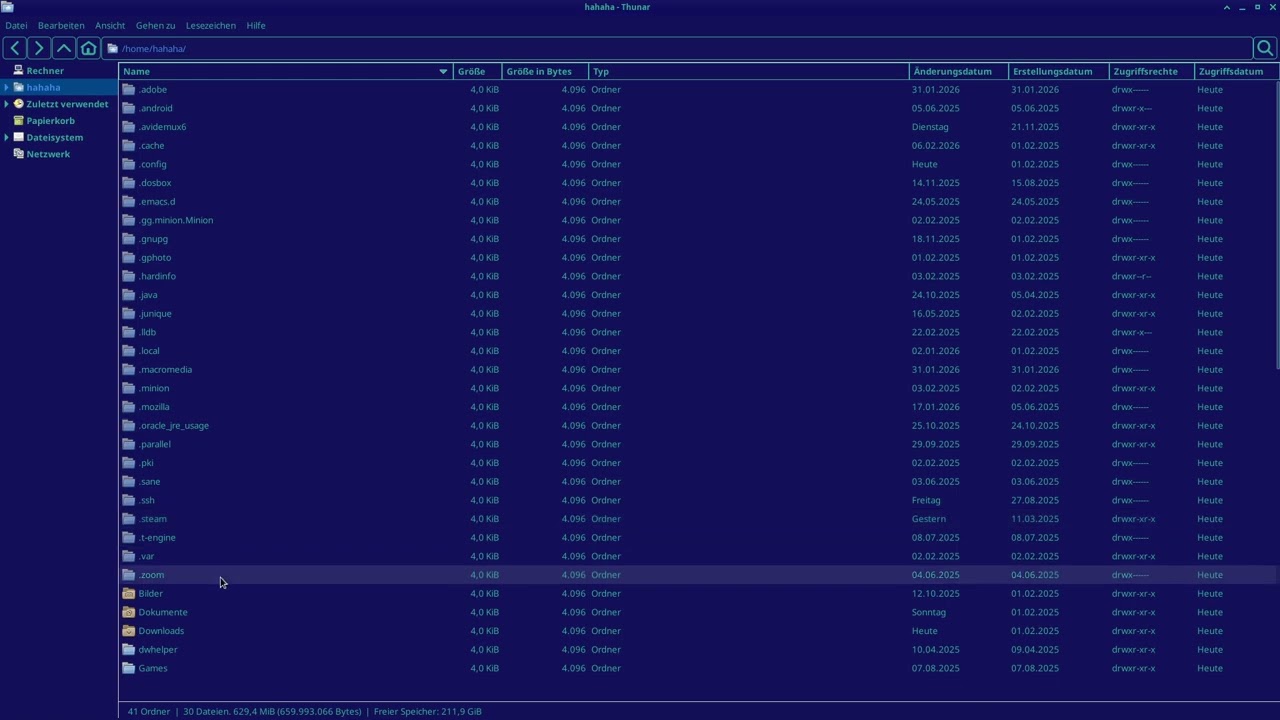Expand the Zuletzt verwendet tree node
The width and height of the screenshot is (1280, 720).
tap(6, 104)
